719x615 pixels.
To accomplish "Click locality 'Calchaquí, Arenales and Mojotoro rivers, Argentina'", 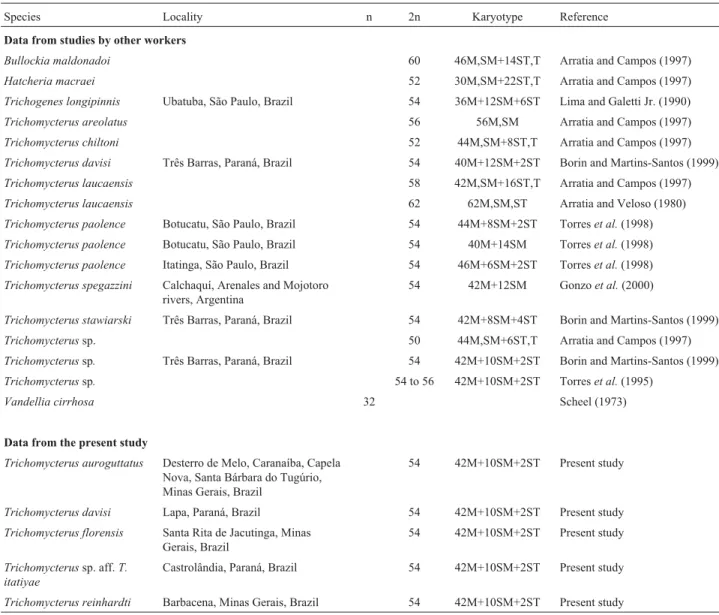I will [x=245, y=293].
